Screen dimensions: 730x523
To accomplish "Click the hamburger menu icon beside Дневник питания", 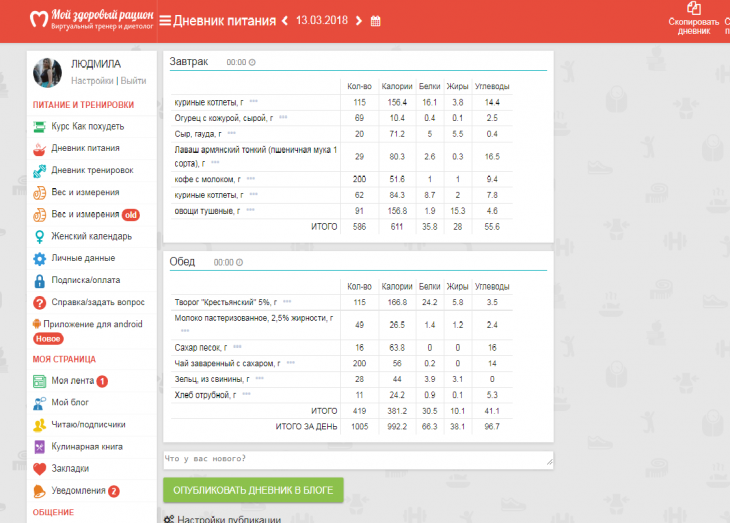I will click(164, 21).
